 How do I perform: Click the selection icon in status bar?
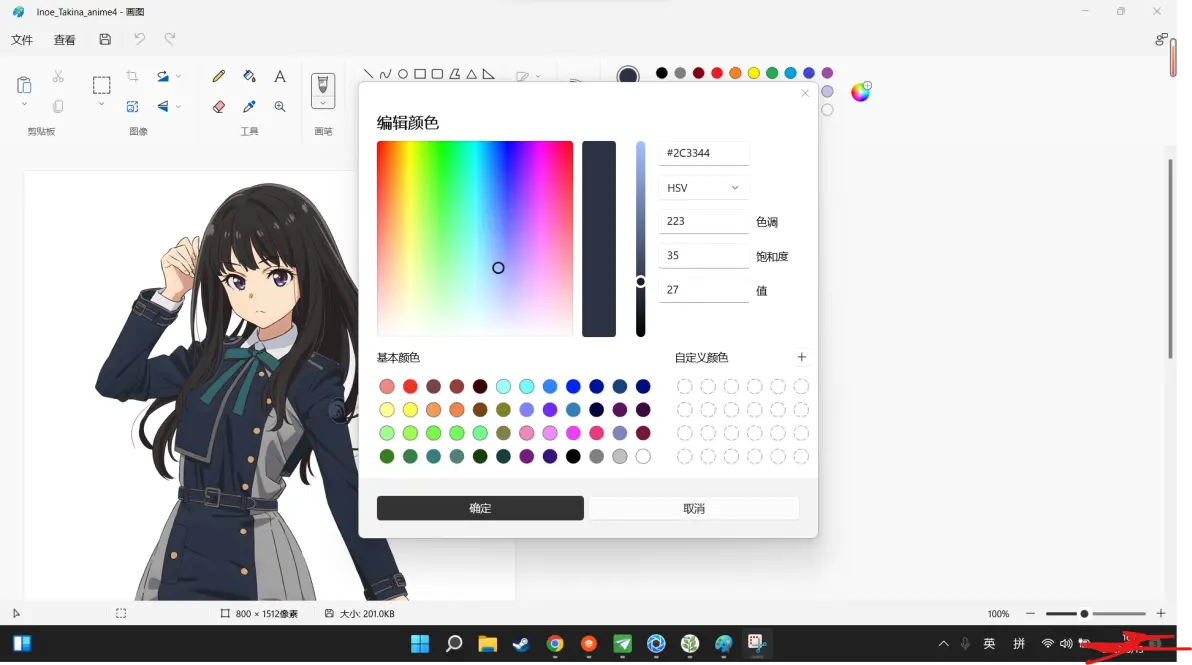pos(121,613)
